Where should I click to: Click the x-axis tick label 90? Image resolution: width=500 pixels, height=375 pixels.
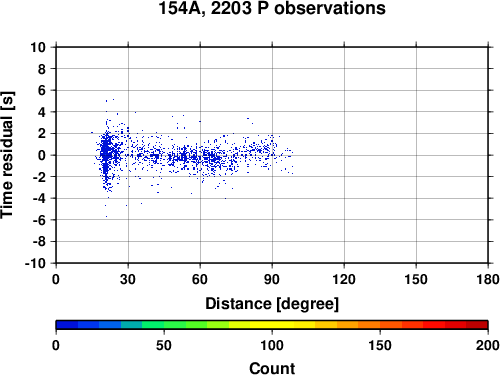click(x=272, y=279)
